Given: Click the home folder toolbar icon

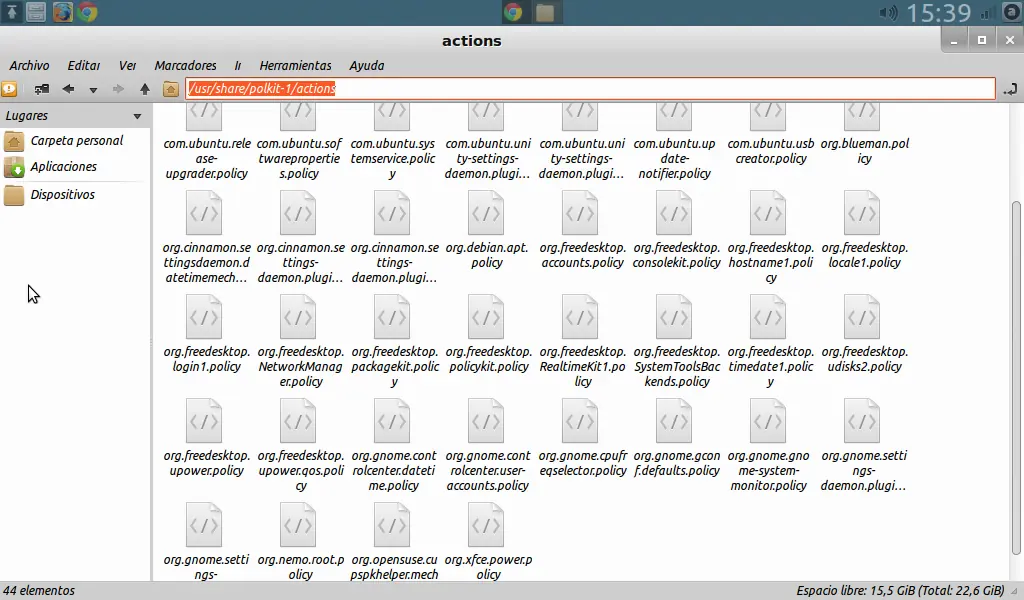Looking at the screenshot, I should click(170, 89).
